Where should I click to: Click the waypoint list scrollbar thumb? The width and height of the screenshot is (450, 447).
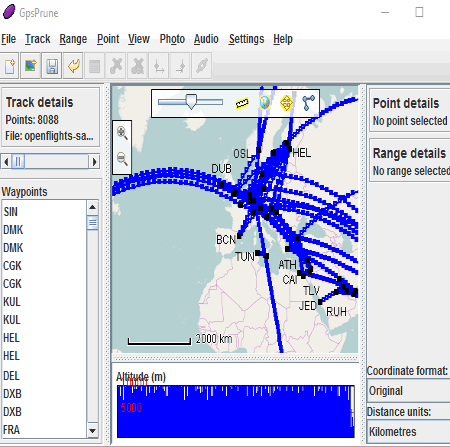pos(92,223)
